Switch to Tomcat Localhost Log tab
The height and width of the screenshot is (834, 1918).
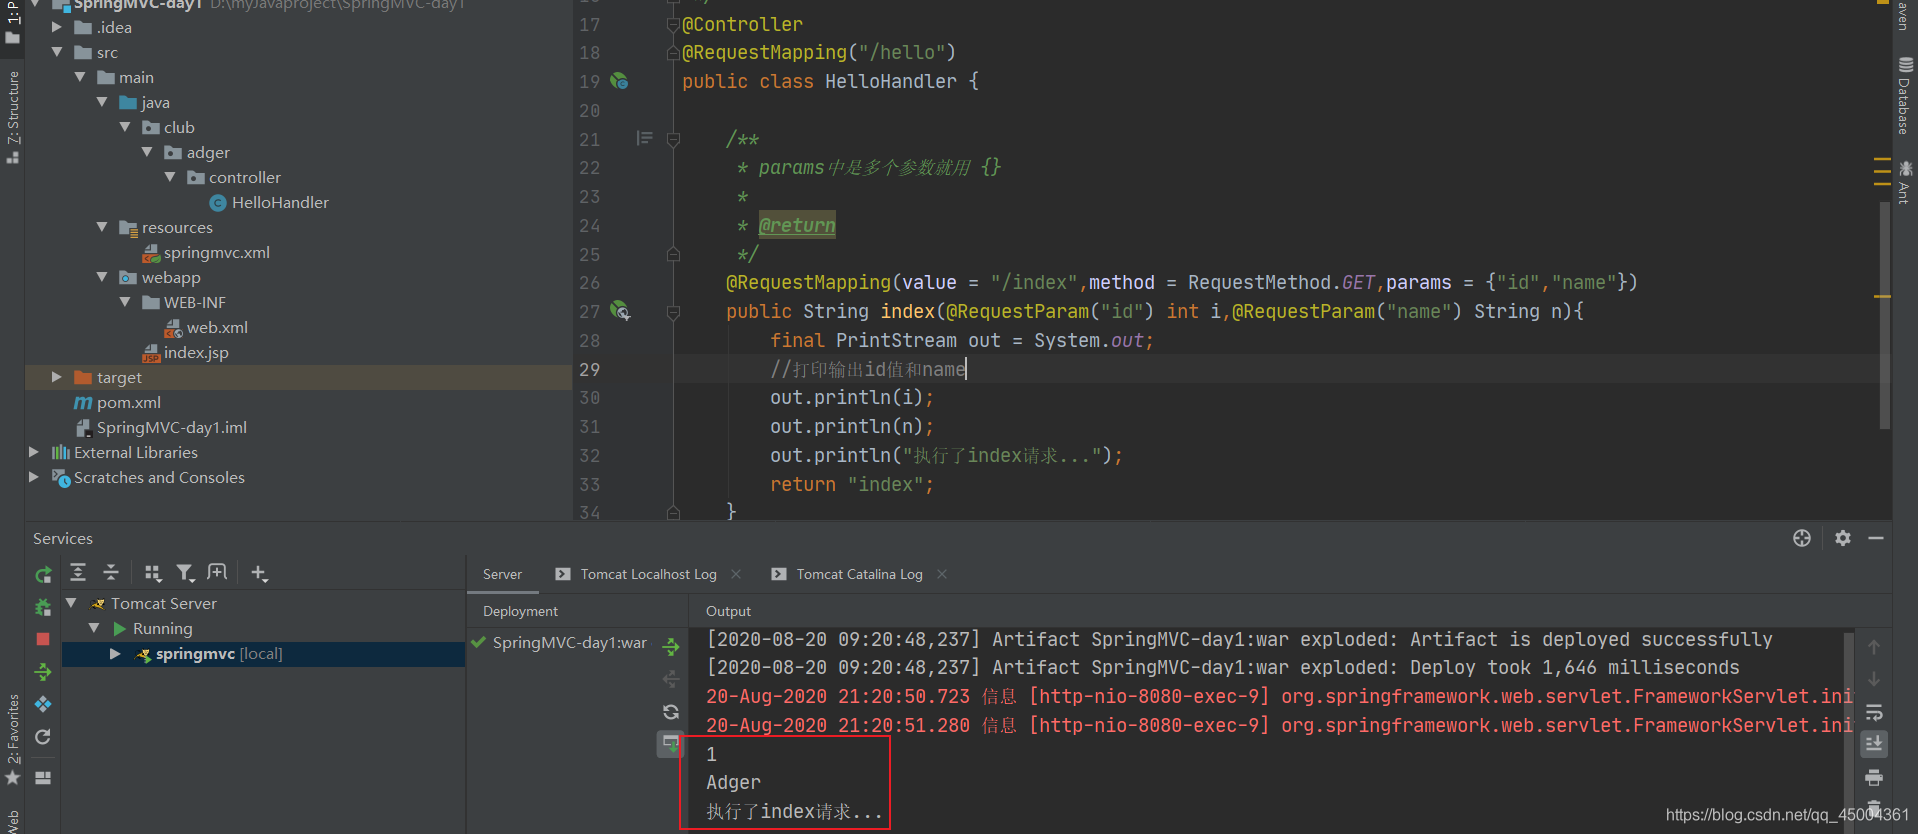click(x=648, y=574)
